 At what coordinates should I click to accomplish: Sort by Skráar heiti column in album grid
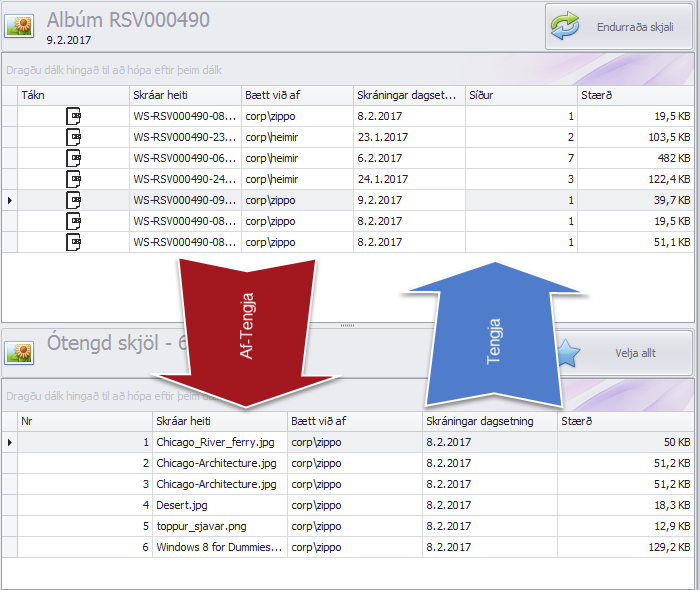coord(184,95)
